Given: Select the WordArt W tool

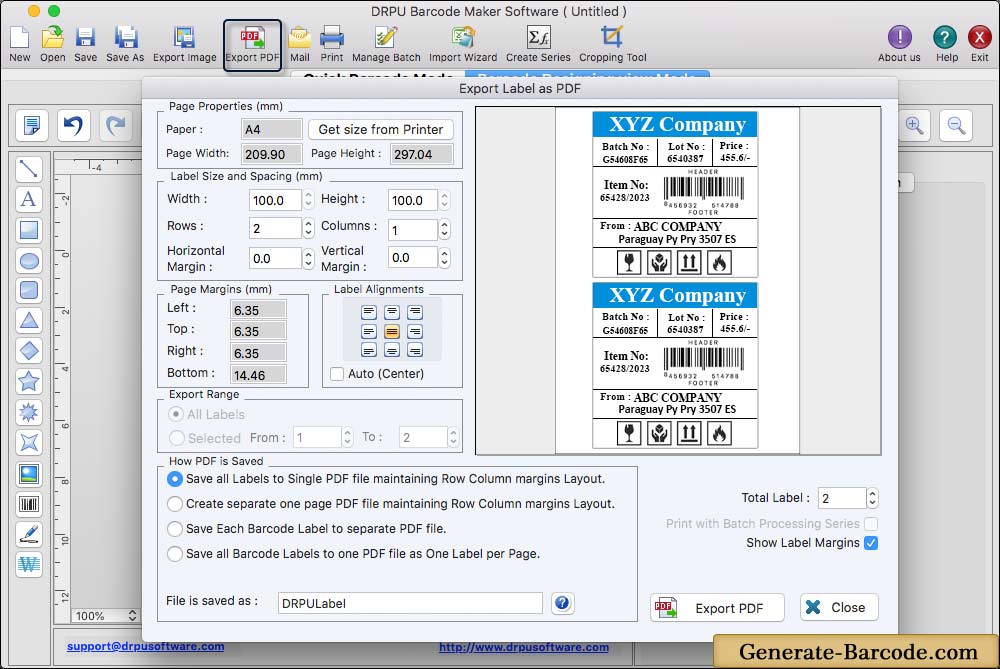Looking at the screenshot, I should coord(29,564).
